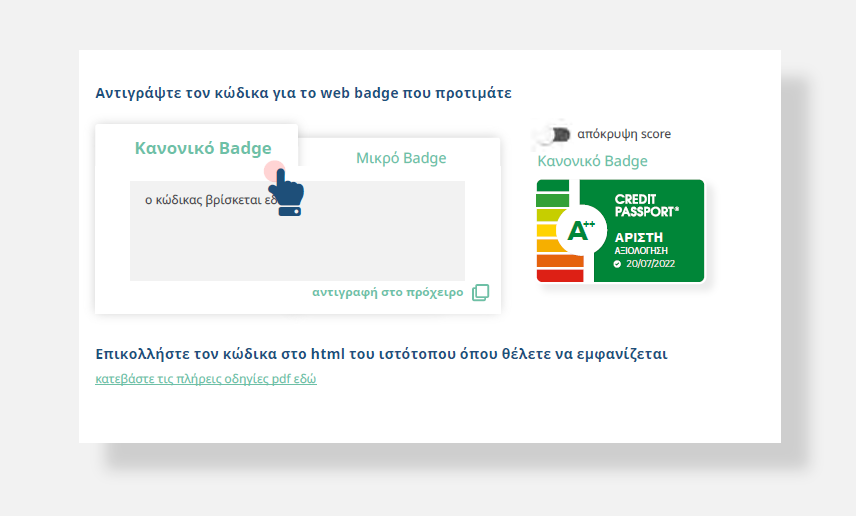The image size is (856, 516).
Task: Open the κατεβάστε τις πλήρεις οδηγίες pdf link
Action: [206, 378]
